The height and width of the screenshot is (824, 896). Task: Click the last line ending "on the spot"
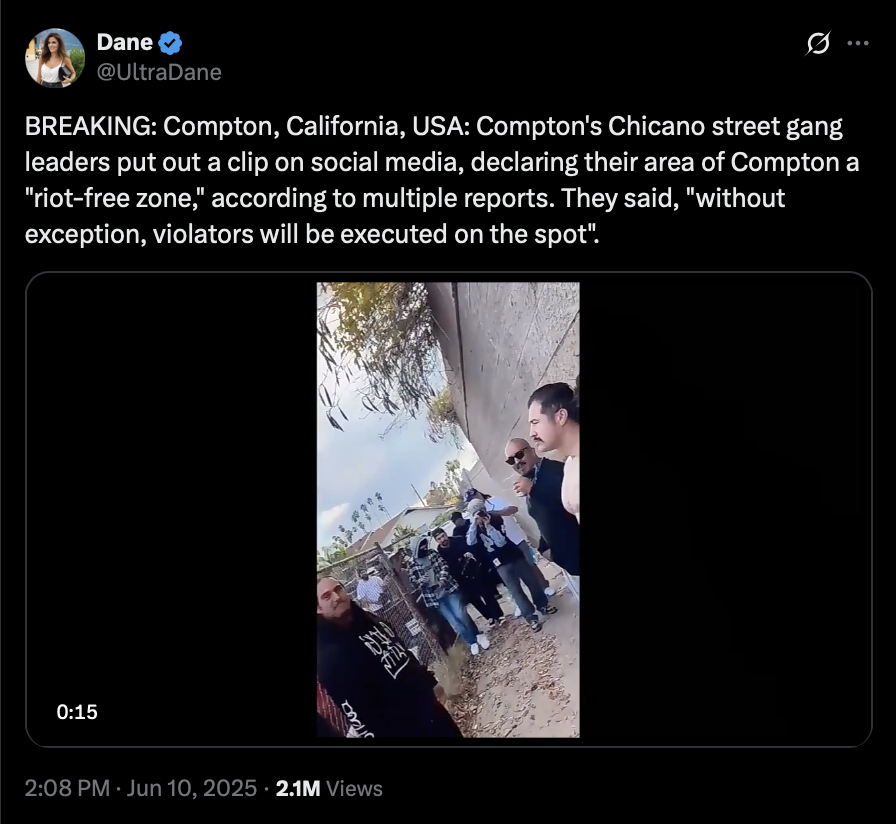click(x=312, y=234)
